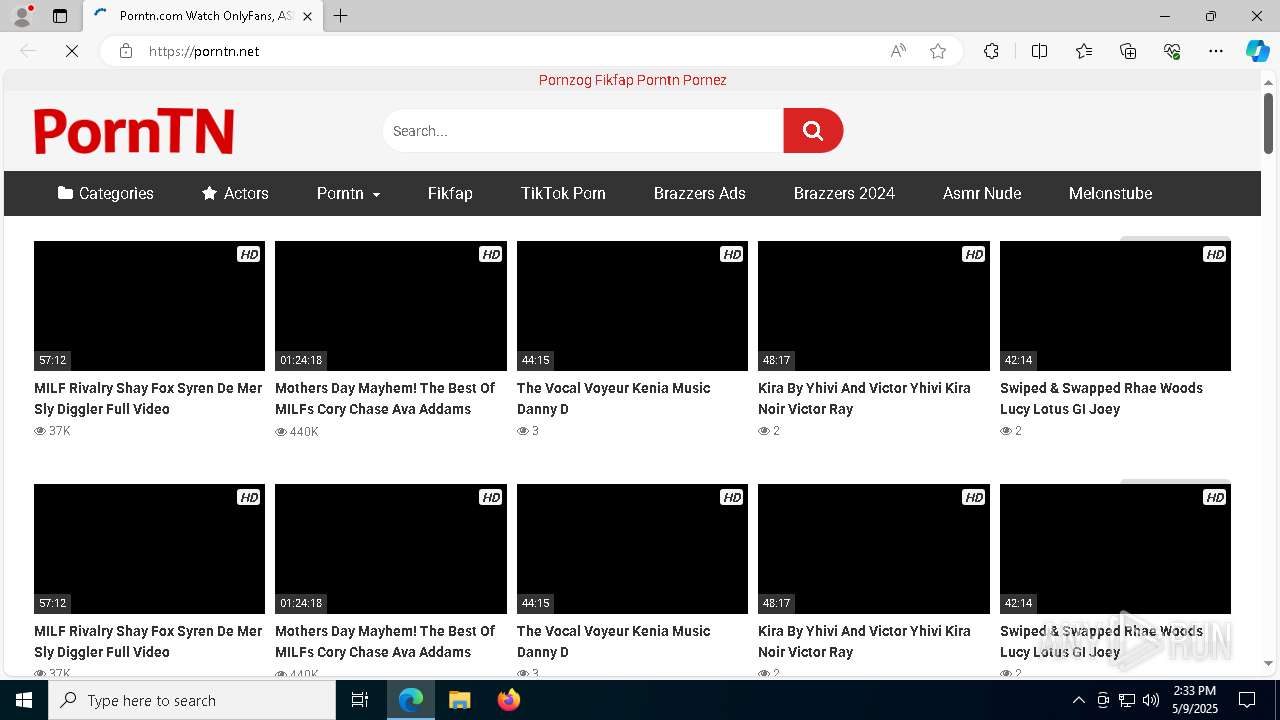Open the tab actions menu icon
1280x720 pixels.
60,16
